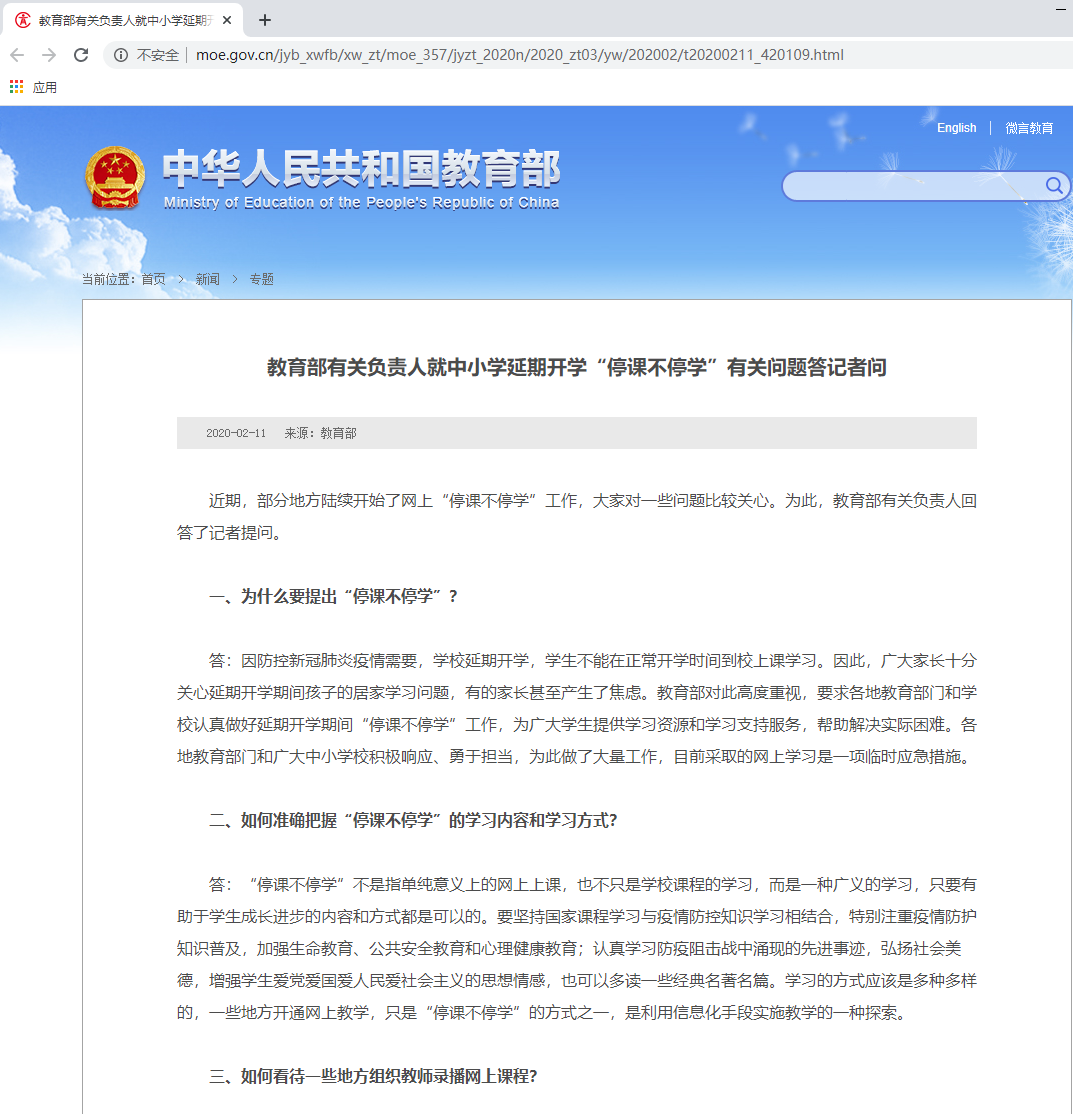Click the browser forward arrow
Screen dimensions: 1073x1114
(x=49, y=55)
